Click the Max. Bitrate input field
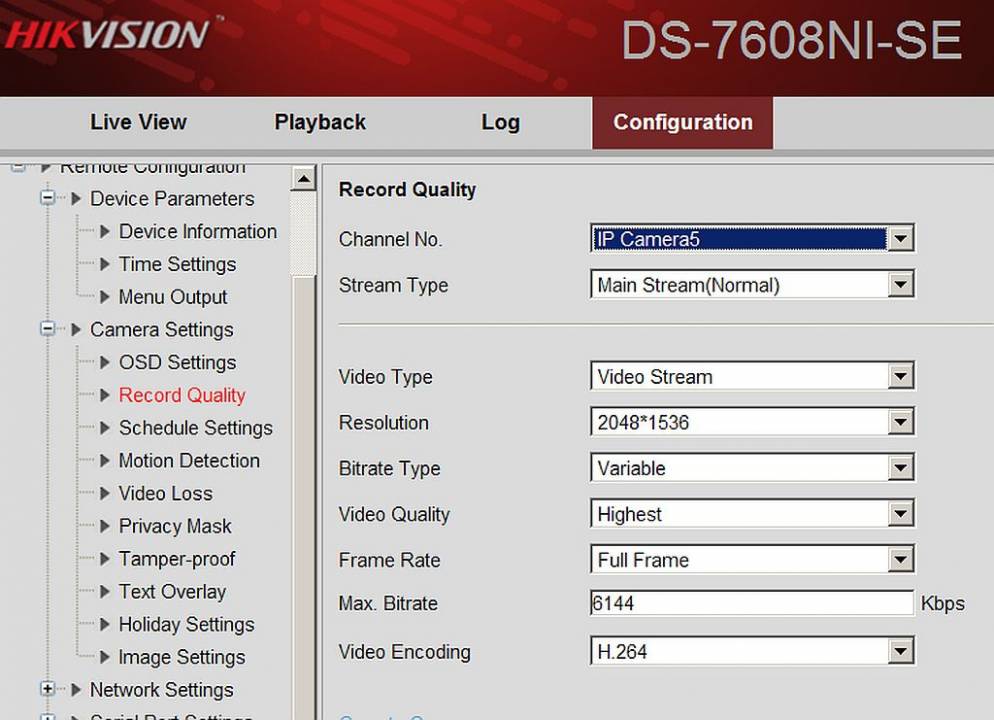This screenshot has height=720, width=994. pos(752,603)
